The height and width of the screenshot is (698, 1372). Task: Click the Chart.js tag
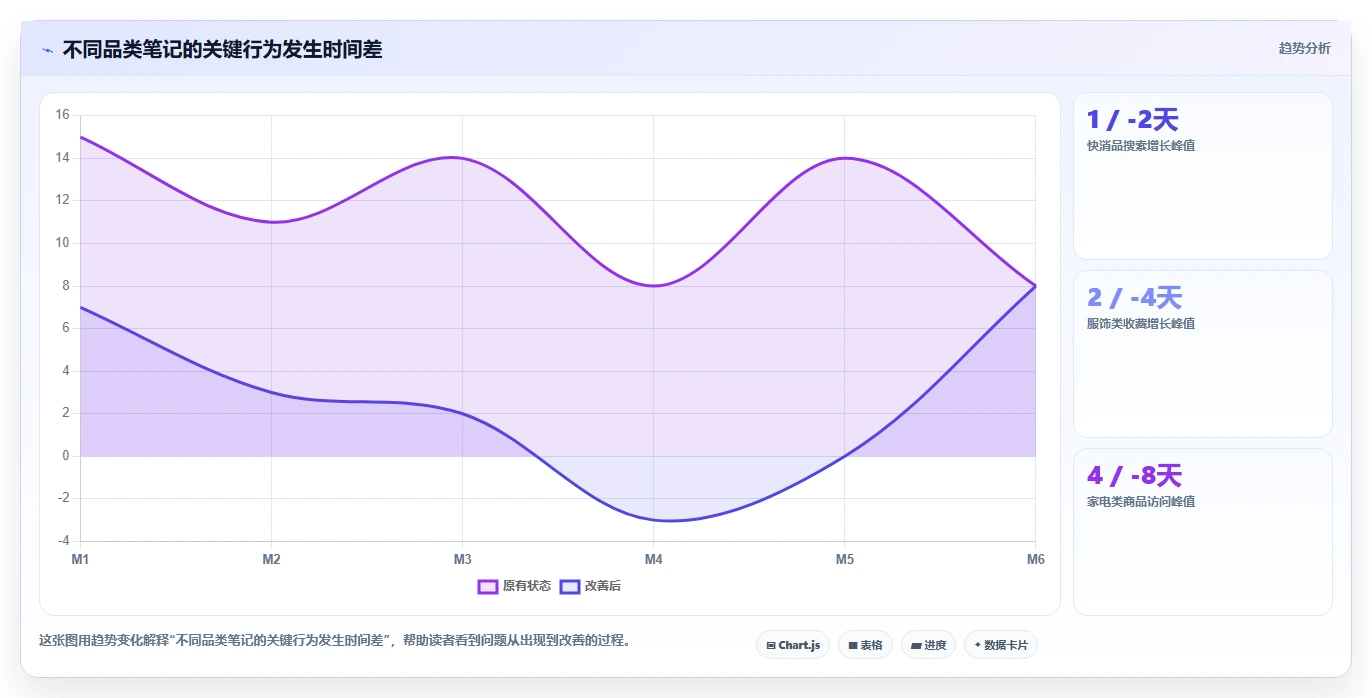(793, 645)
